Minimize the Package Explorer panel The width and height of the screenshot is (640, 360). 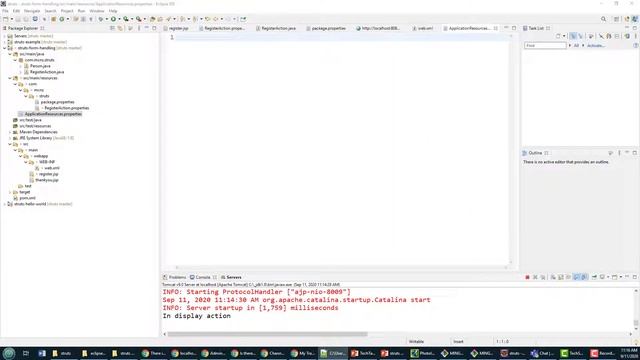click(147, 28)
